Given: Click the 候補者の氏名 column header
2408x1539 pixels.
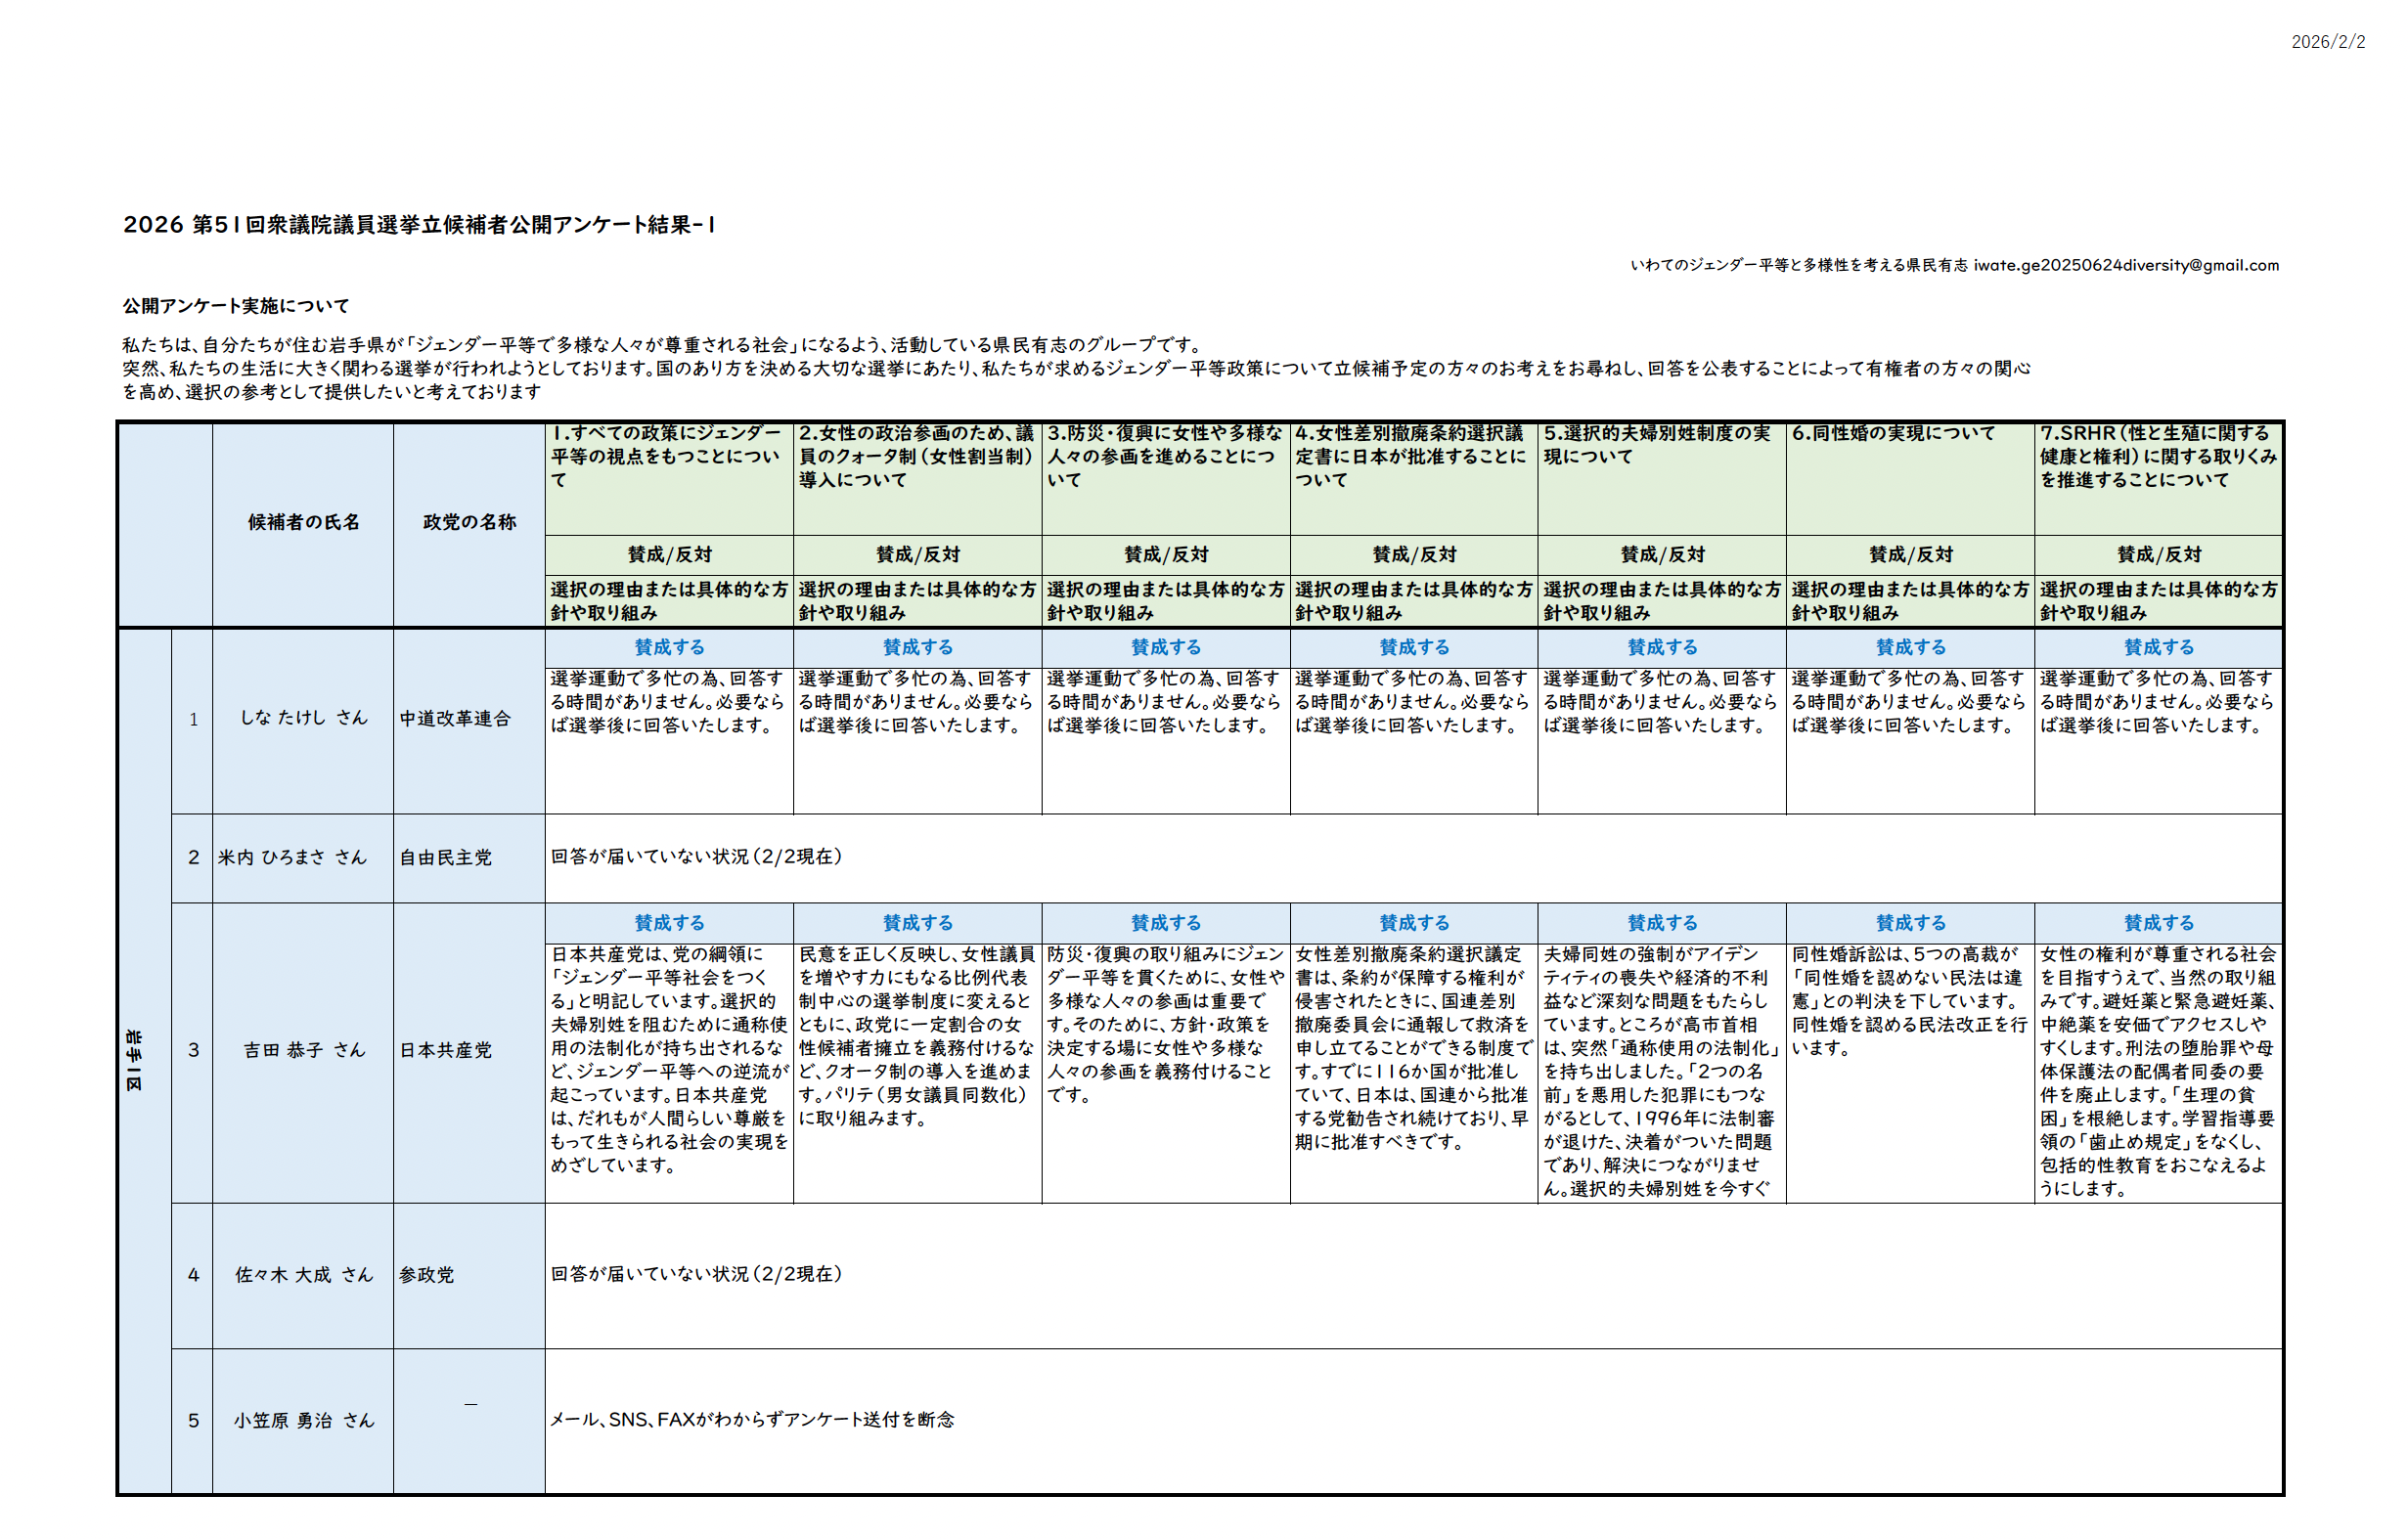Looking at the screenshot, I should [303, 522].
